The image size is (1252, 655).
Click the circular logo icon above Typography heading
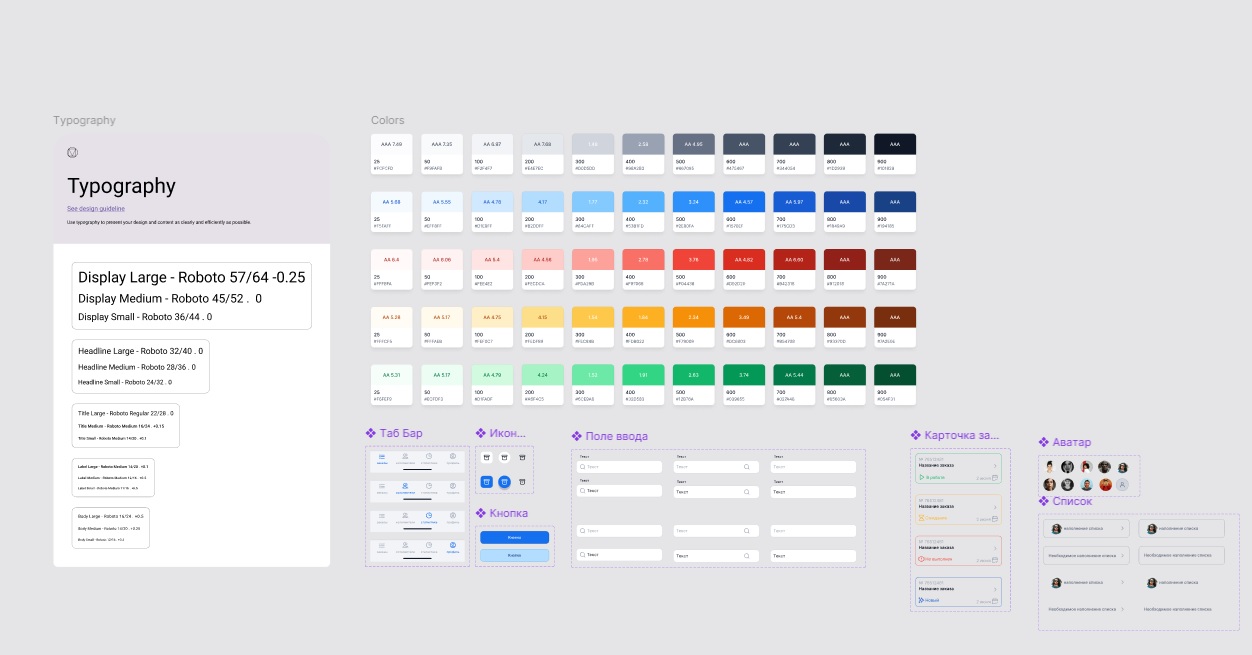72,152
